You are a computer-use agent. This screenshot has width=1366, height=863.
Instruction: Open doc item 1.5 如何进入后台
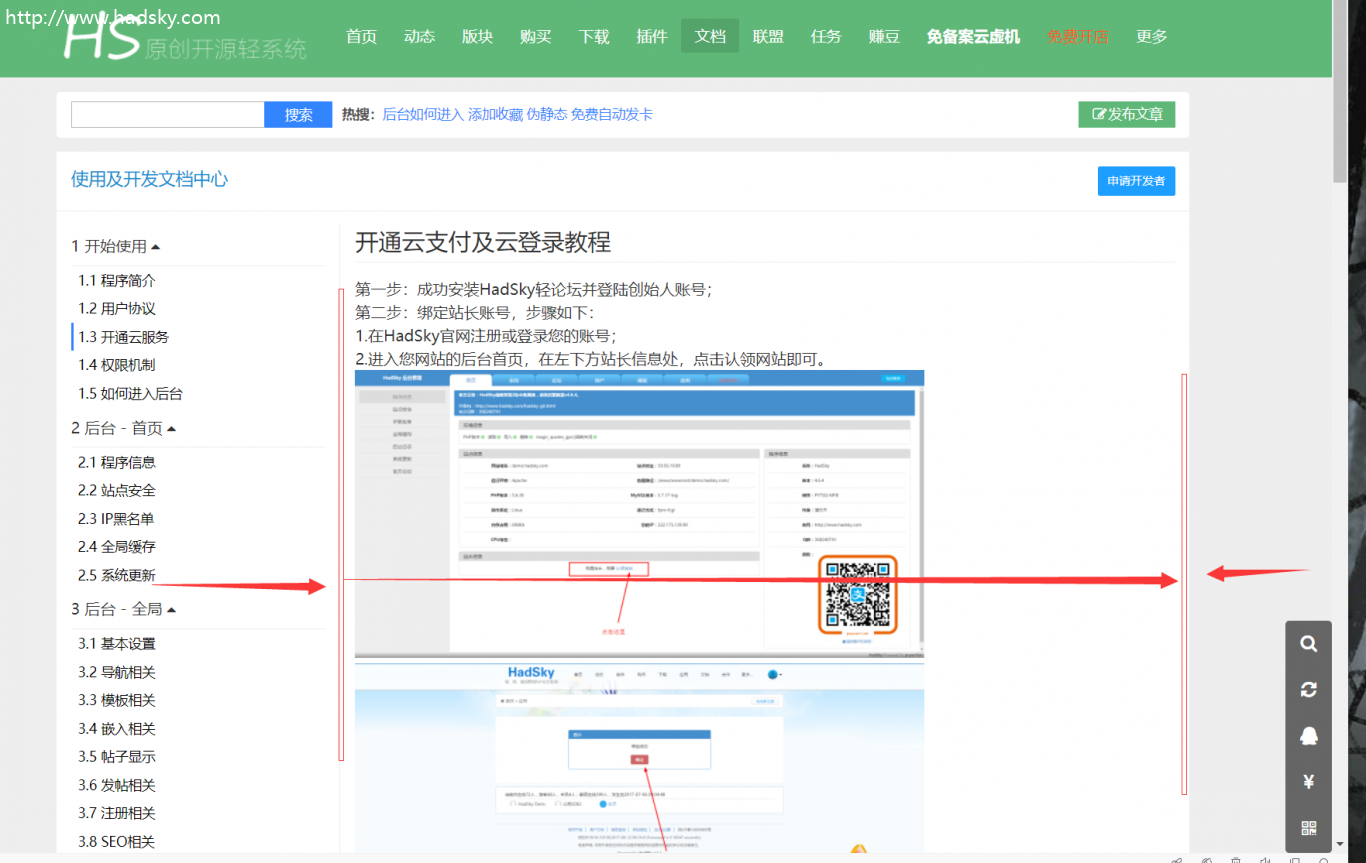pyautogui.click(x=131, y=393)
